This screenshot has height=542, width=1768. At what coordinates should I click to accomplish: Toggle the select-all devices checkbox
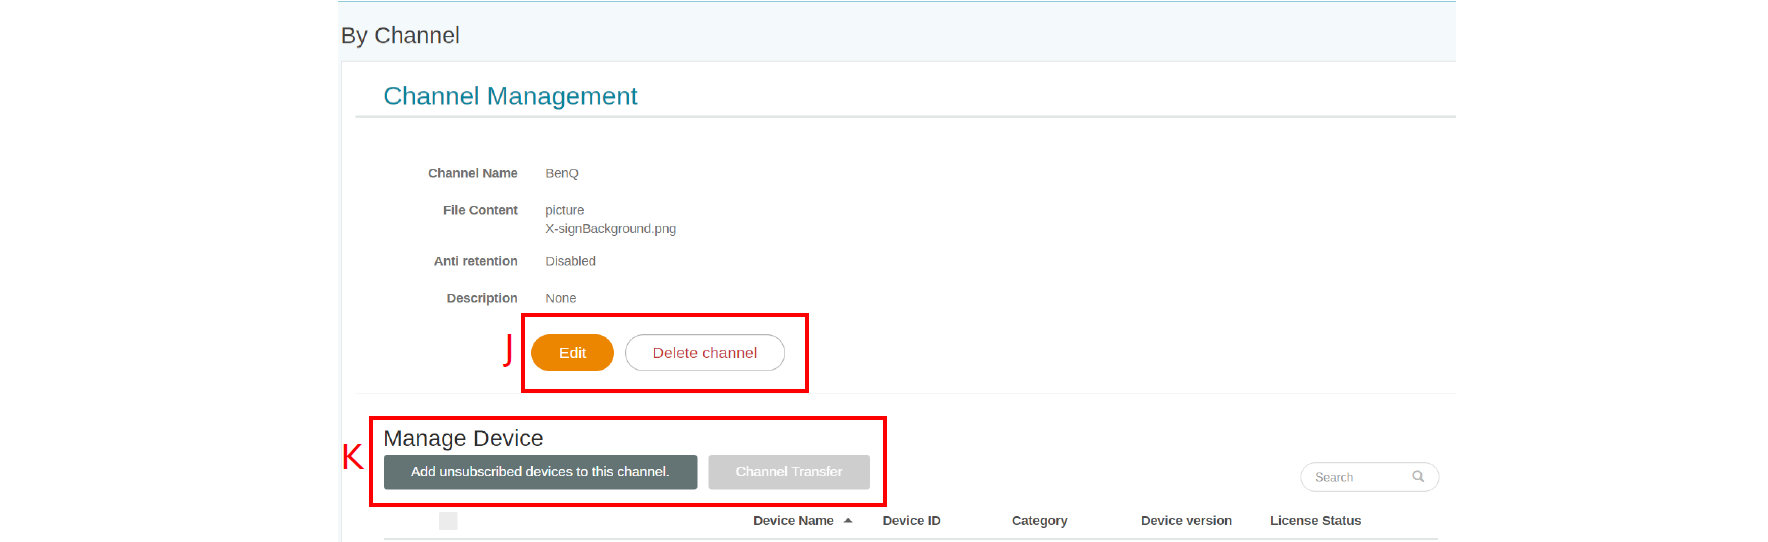448,521
